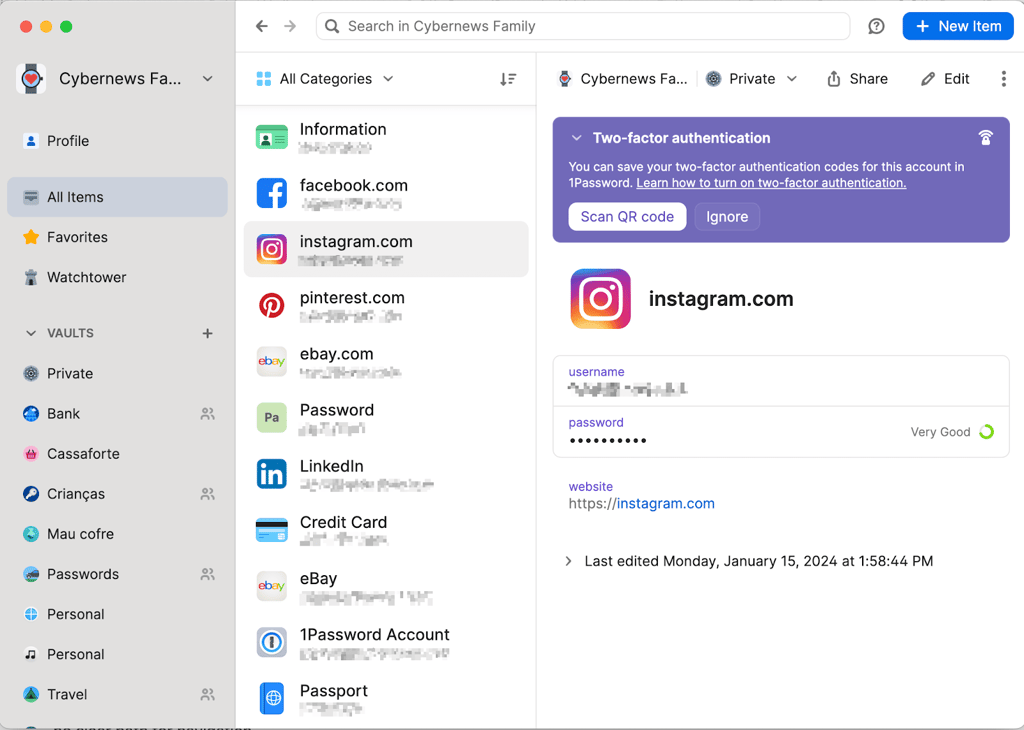This screenshot has width=1024, height=730.
Task: Click the Travel vault shared people icon
Action: (x=208, y=695)
